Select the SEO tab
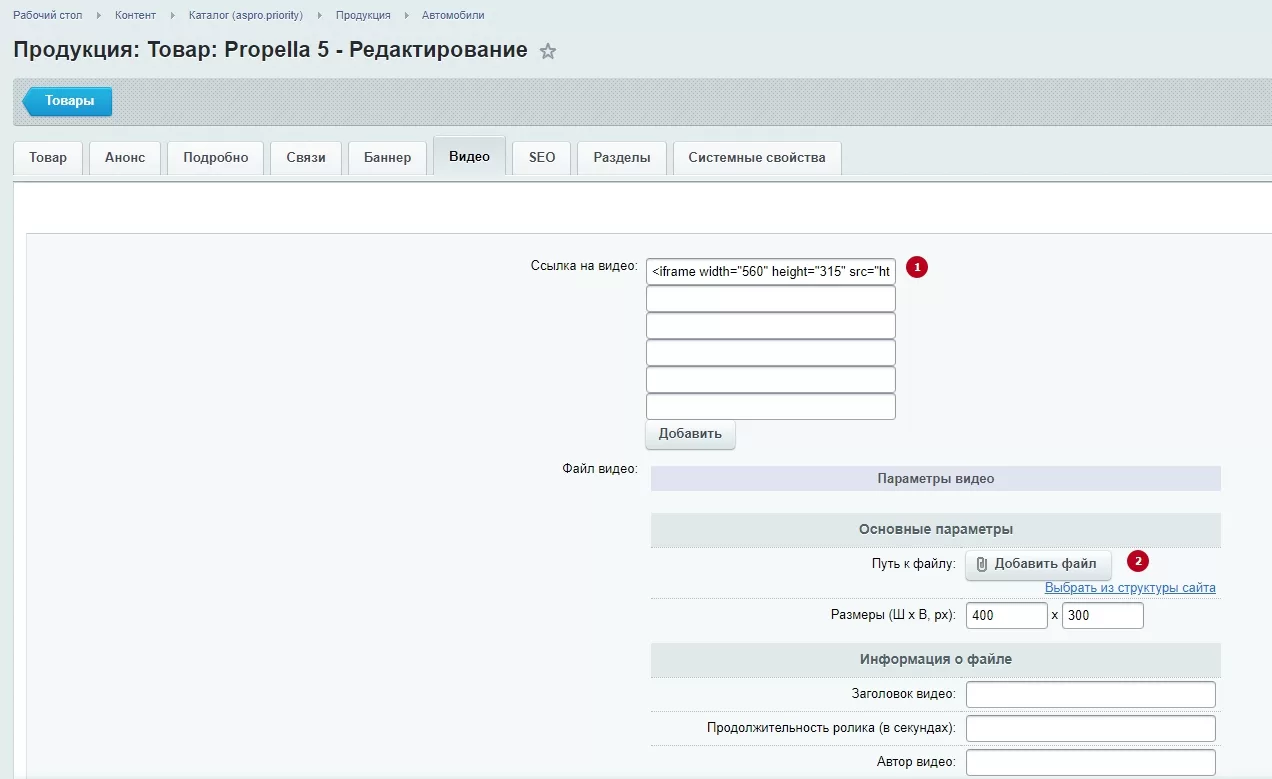 click(542, 158)
